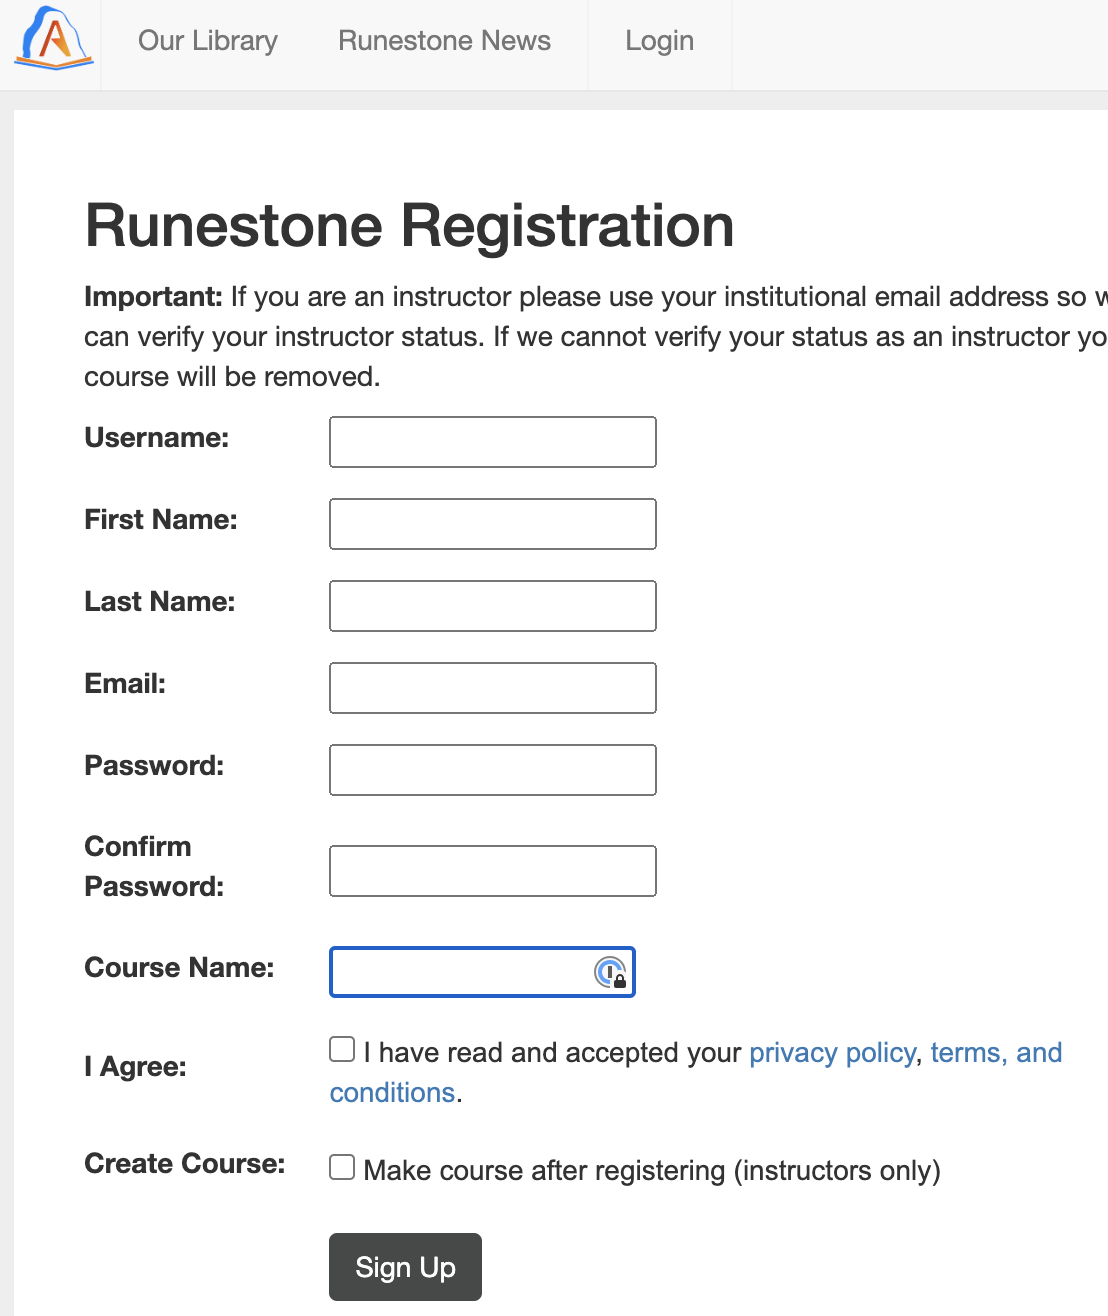Select the Login menu item

tap(659, 41)
